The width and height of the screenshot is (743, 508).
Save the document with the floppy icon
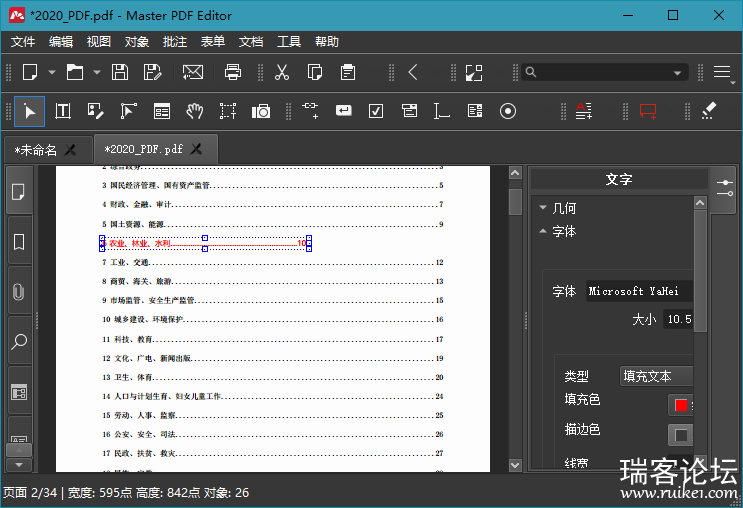(120, 73)
